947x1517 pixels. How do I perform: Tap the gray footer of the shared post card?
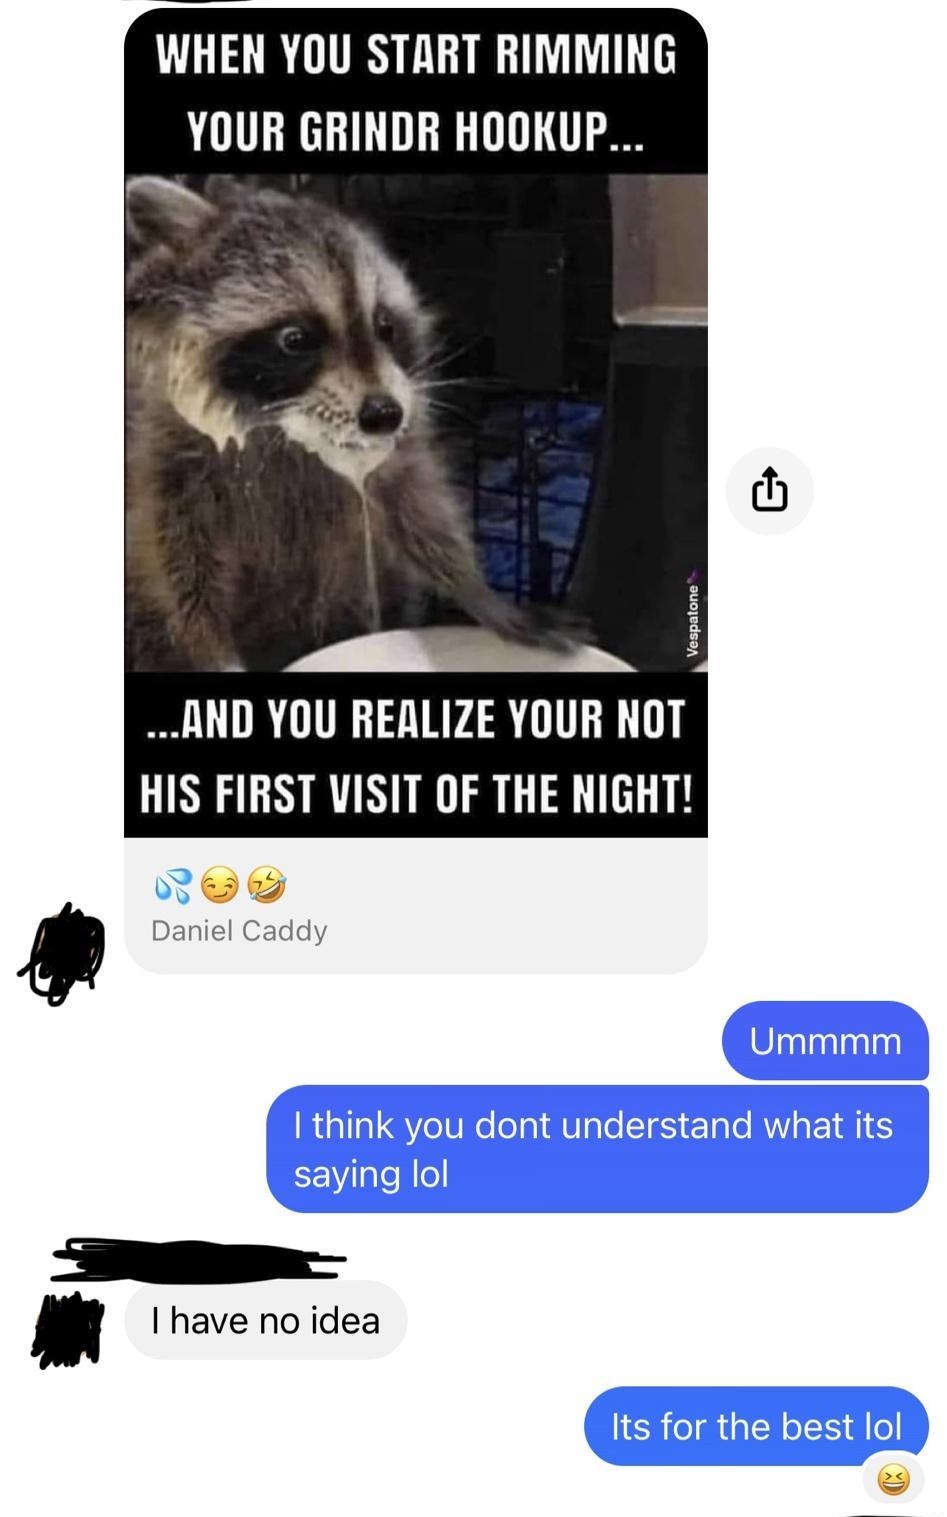click(x=416, y=905)
